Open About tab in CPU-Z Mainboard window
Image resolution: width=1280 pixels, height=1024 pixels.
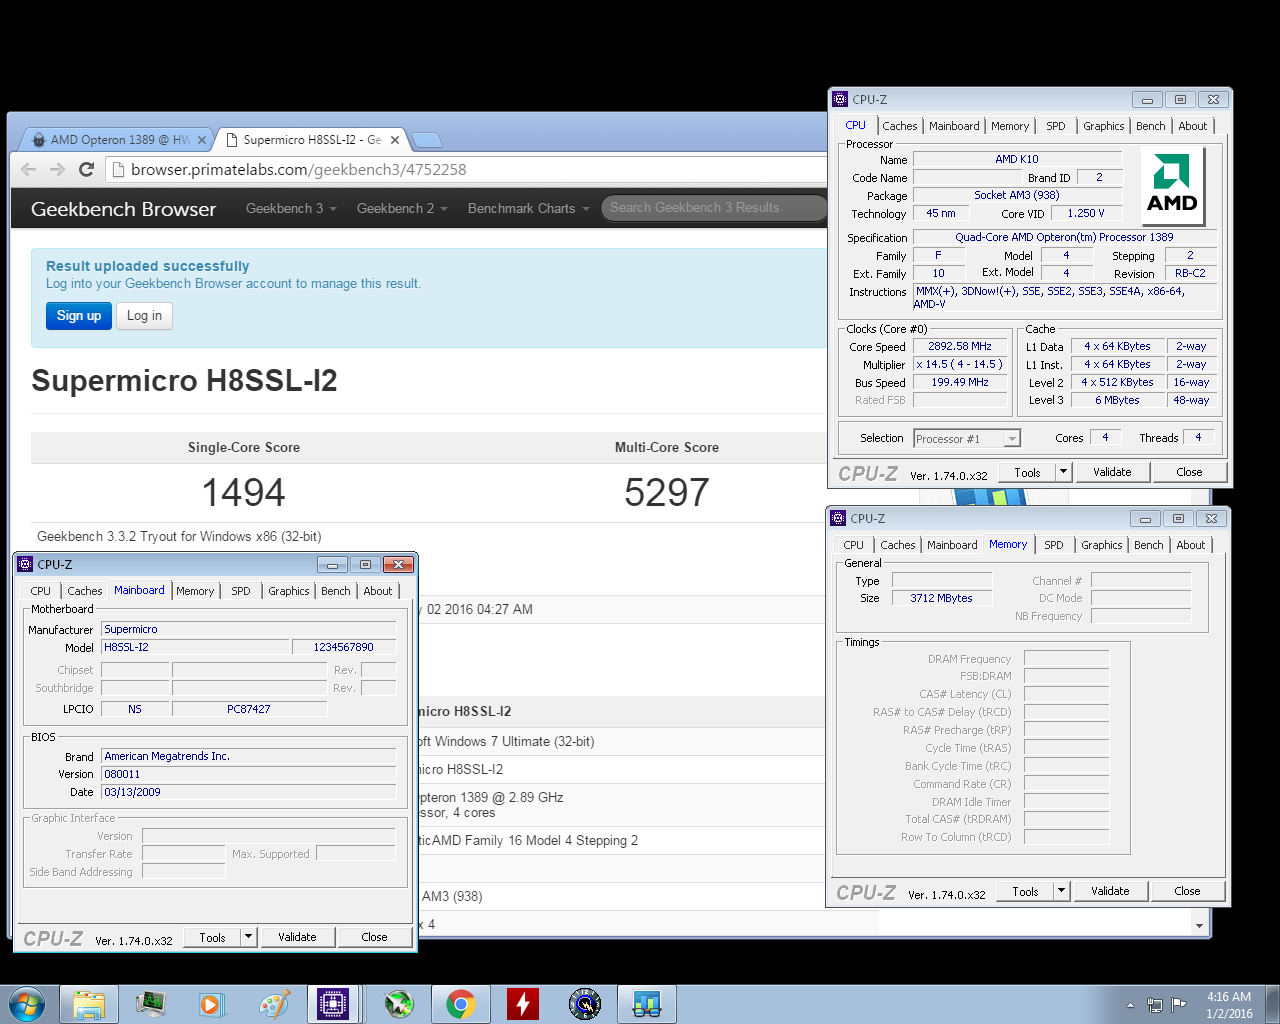click(x=378, y=591)
